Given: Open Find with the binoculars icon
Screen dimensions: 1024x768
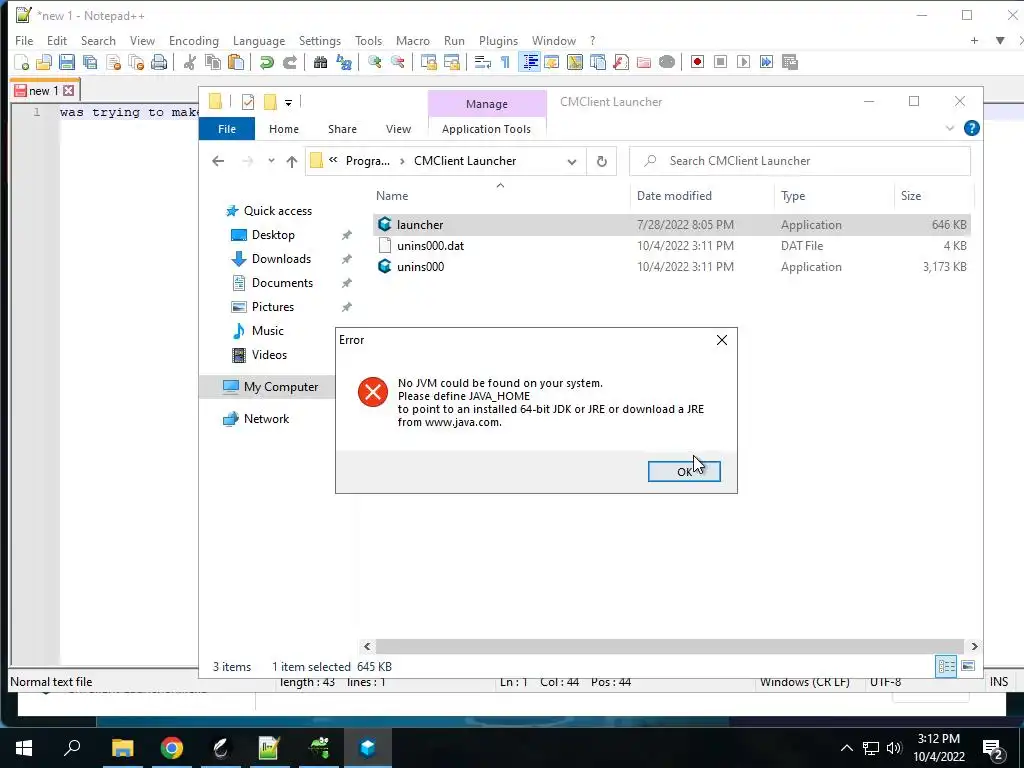Looking at the screenshot, I should (x=321, y=62).
